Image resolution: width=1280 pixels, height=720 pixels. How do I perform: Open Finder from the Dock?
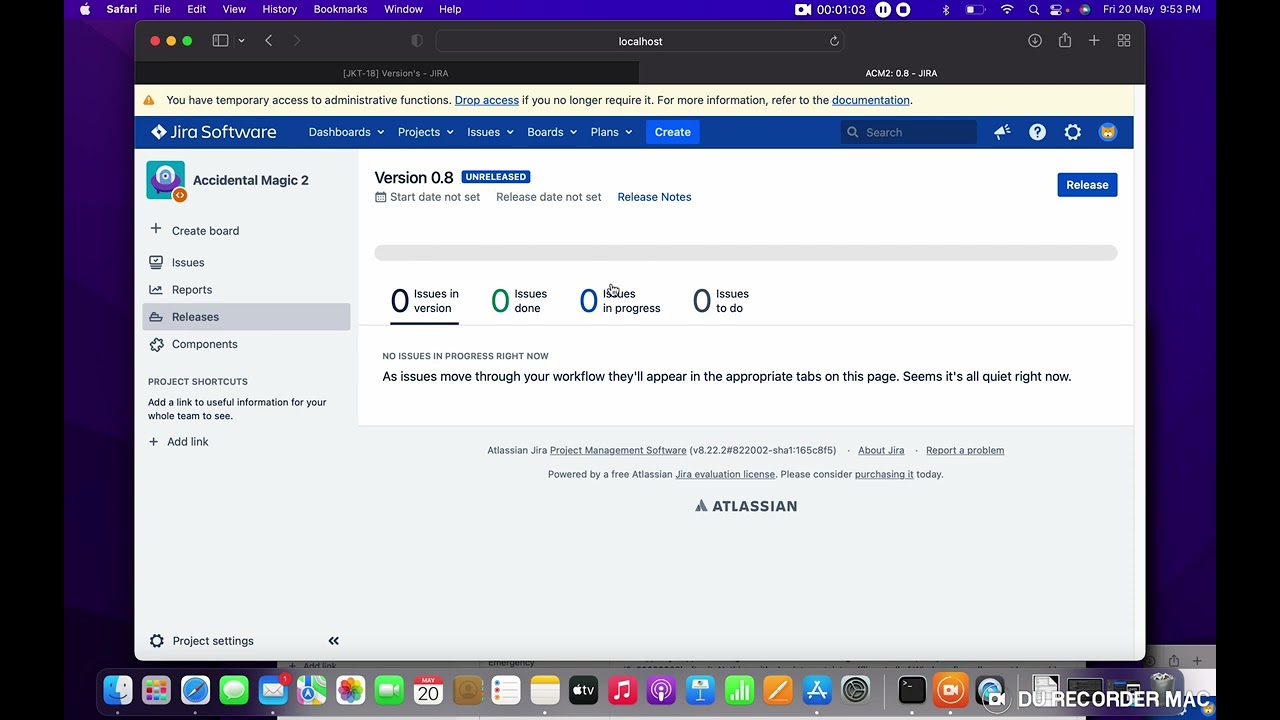(x=118, y=690)
